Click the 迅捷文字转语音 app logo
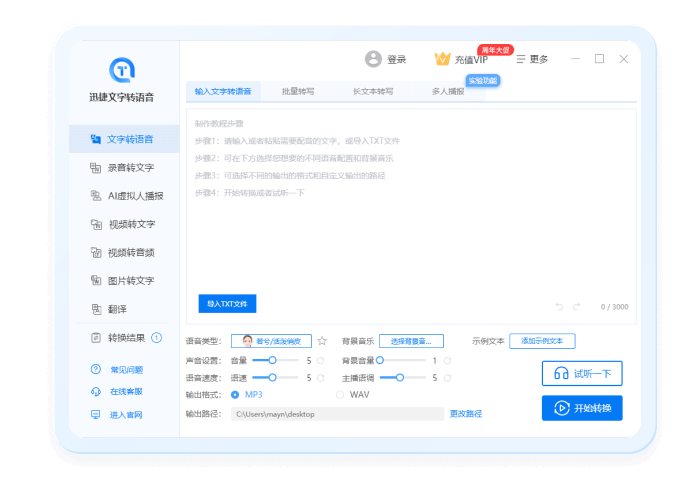Image resolution: width=682 pixels, height=482 pixels. click(x=122, y=70)
